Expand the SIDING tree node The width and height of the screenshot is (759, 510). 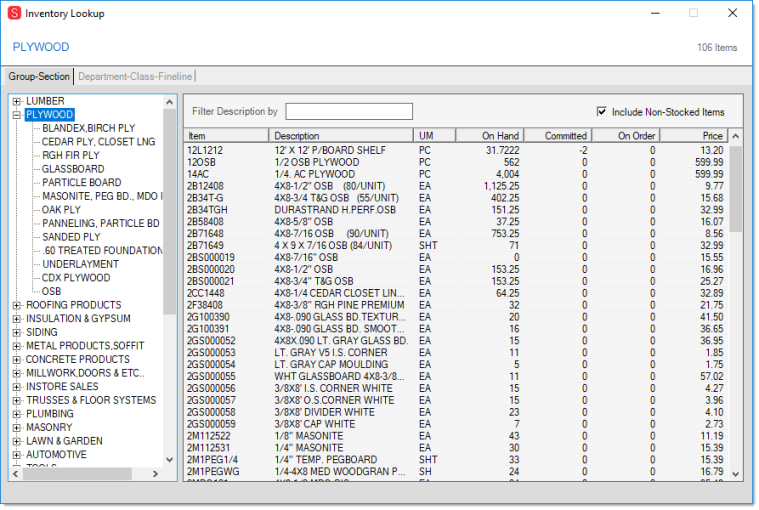[17, 332]
